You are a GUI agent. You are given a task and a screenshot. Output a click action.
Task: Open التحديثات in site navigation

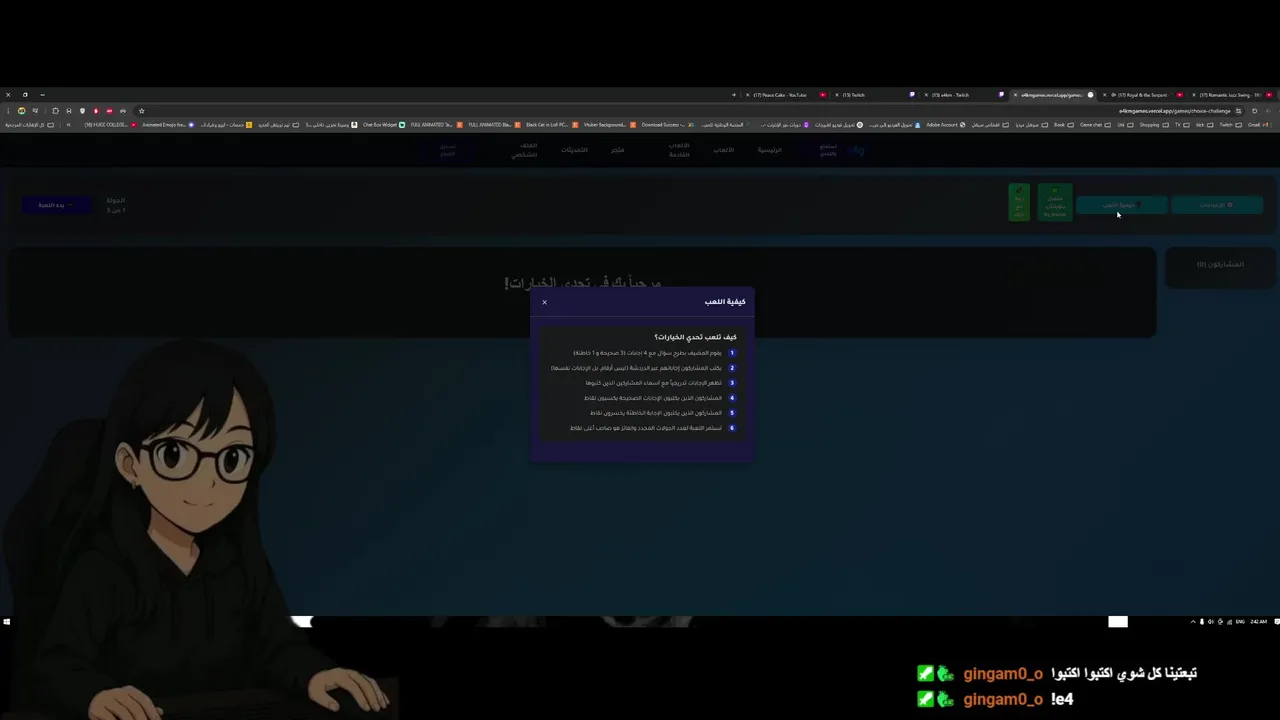[x=574, y=150]
